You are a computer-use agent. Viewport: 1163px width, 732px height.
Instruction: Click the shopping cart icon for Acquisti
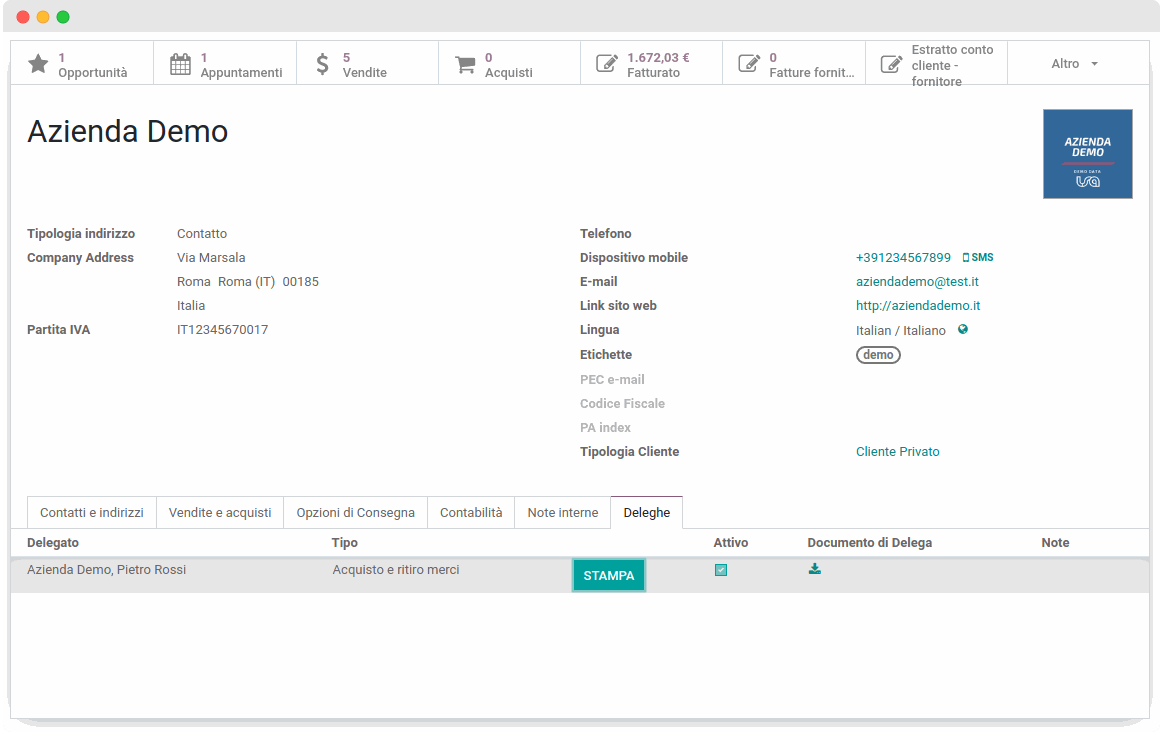(x=466, y=62)
